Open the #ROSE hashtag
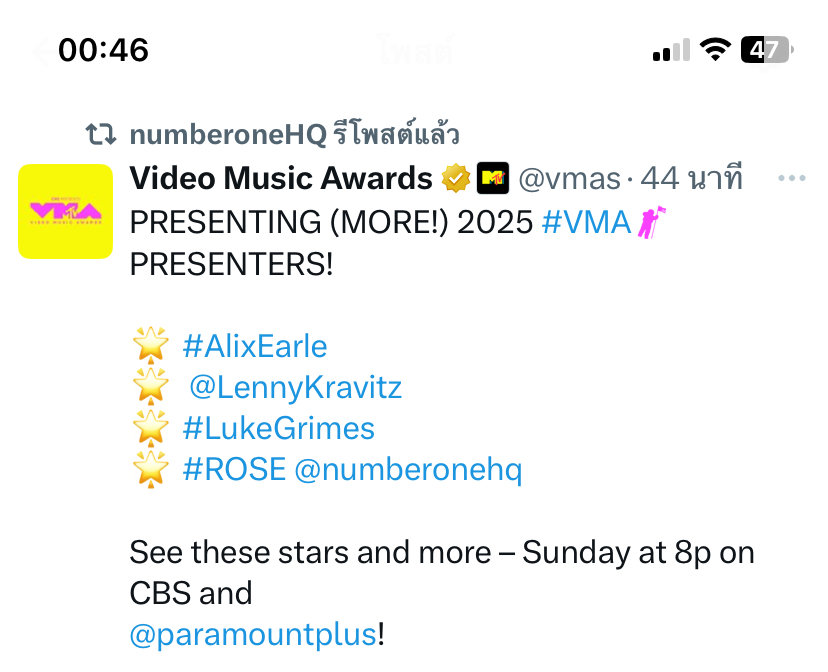 pos(234,469)
